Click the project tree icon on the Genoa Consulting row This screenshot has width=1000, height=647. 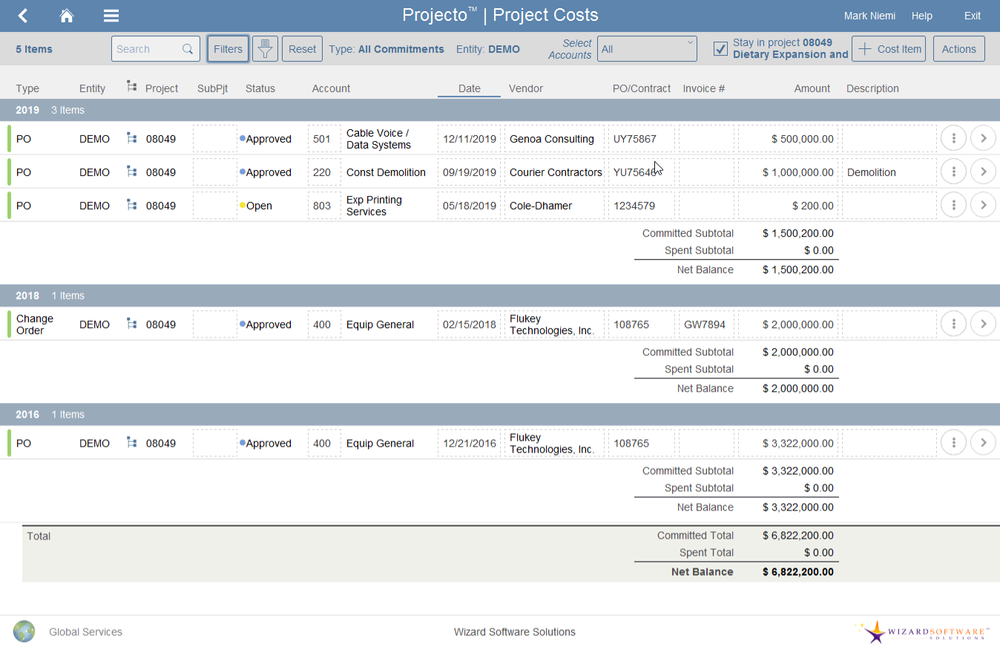coord(131,139)
